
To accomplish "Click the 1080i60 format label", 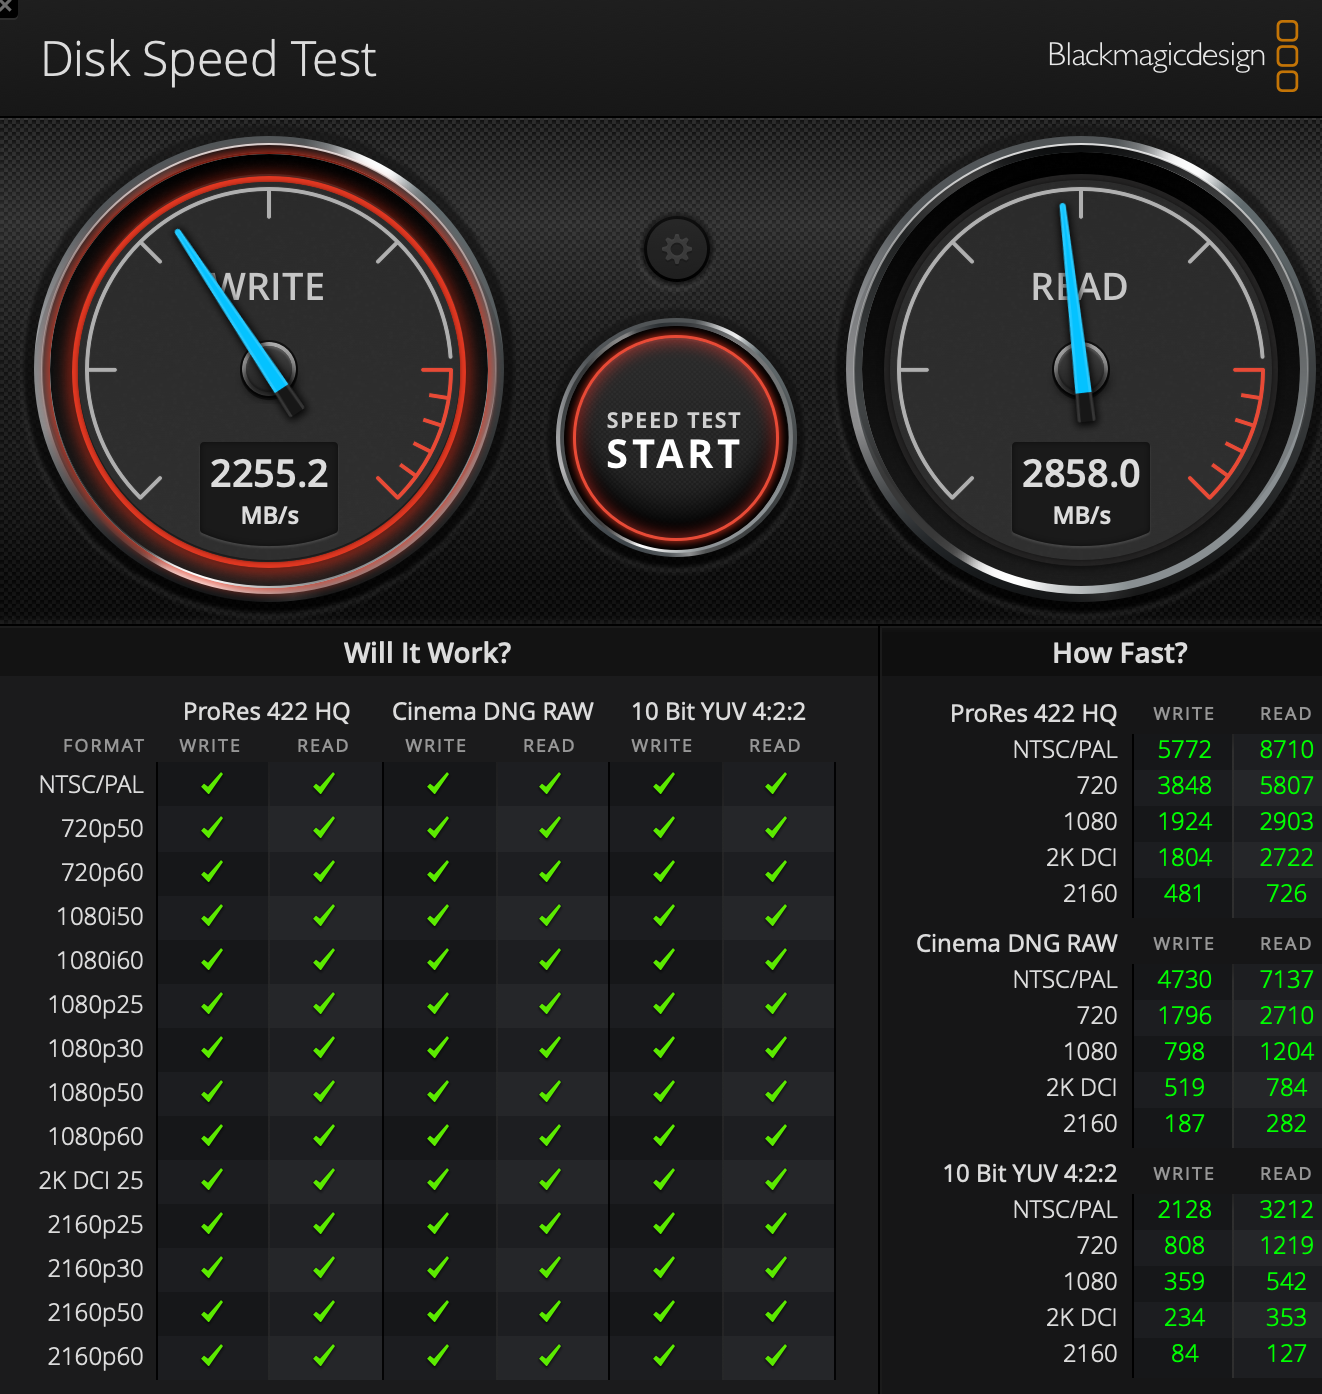I will (x=100, y=961).
